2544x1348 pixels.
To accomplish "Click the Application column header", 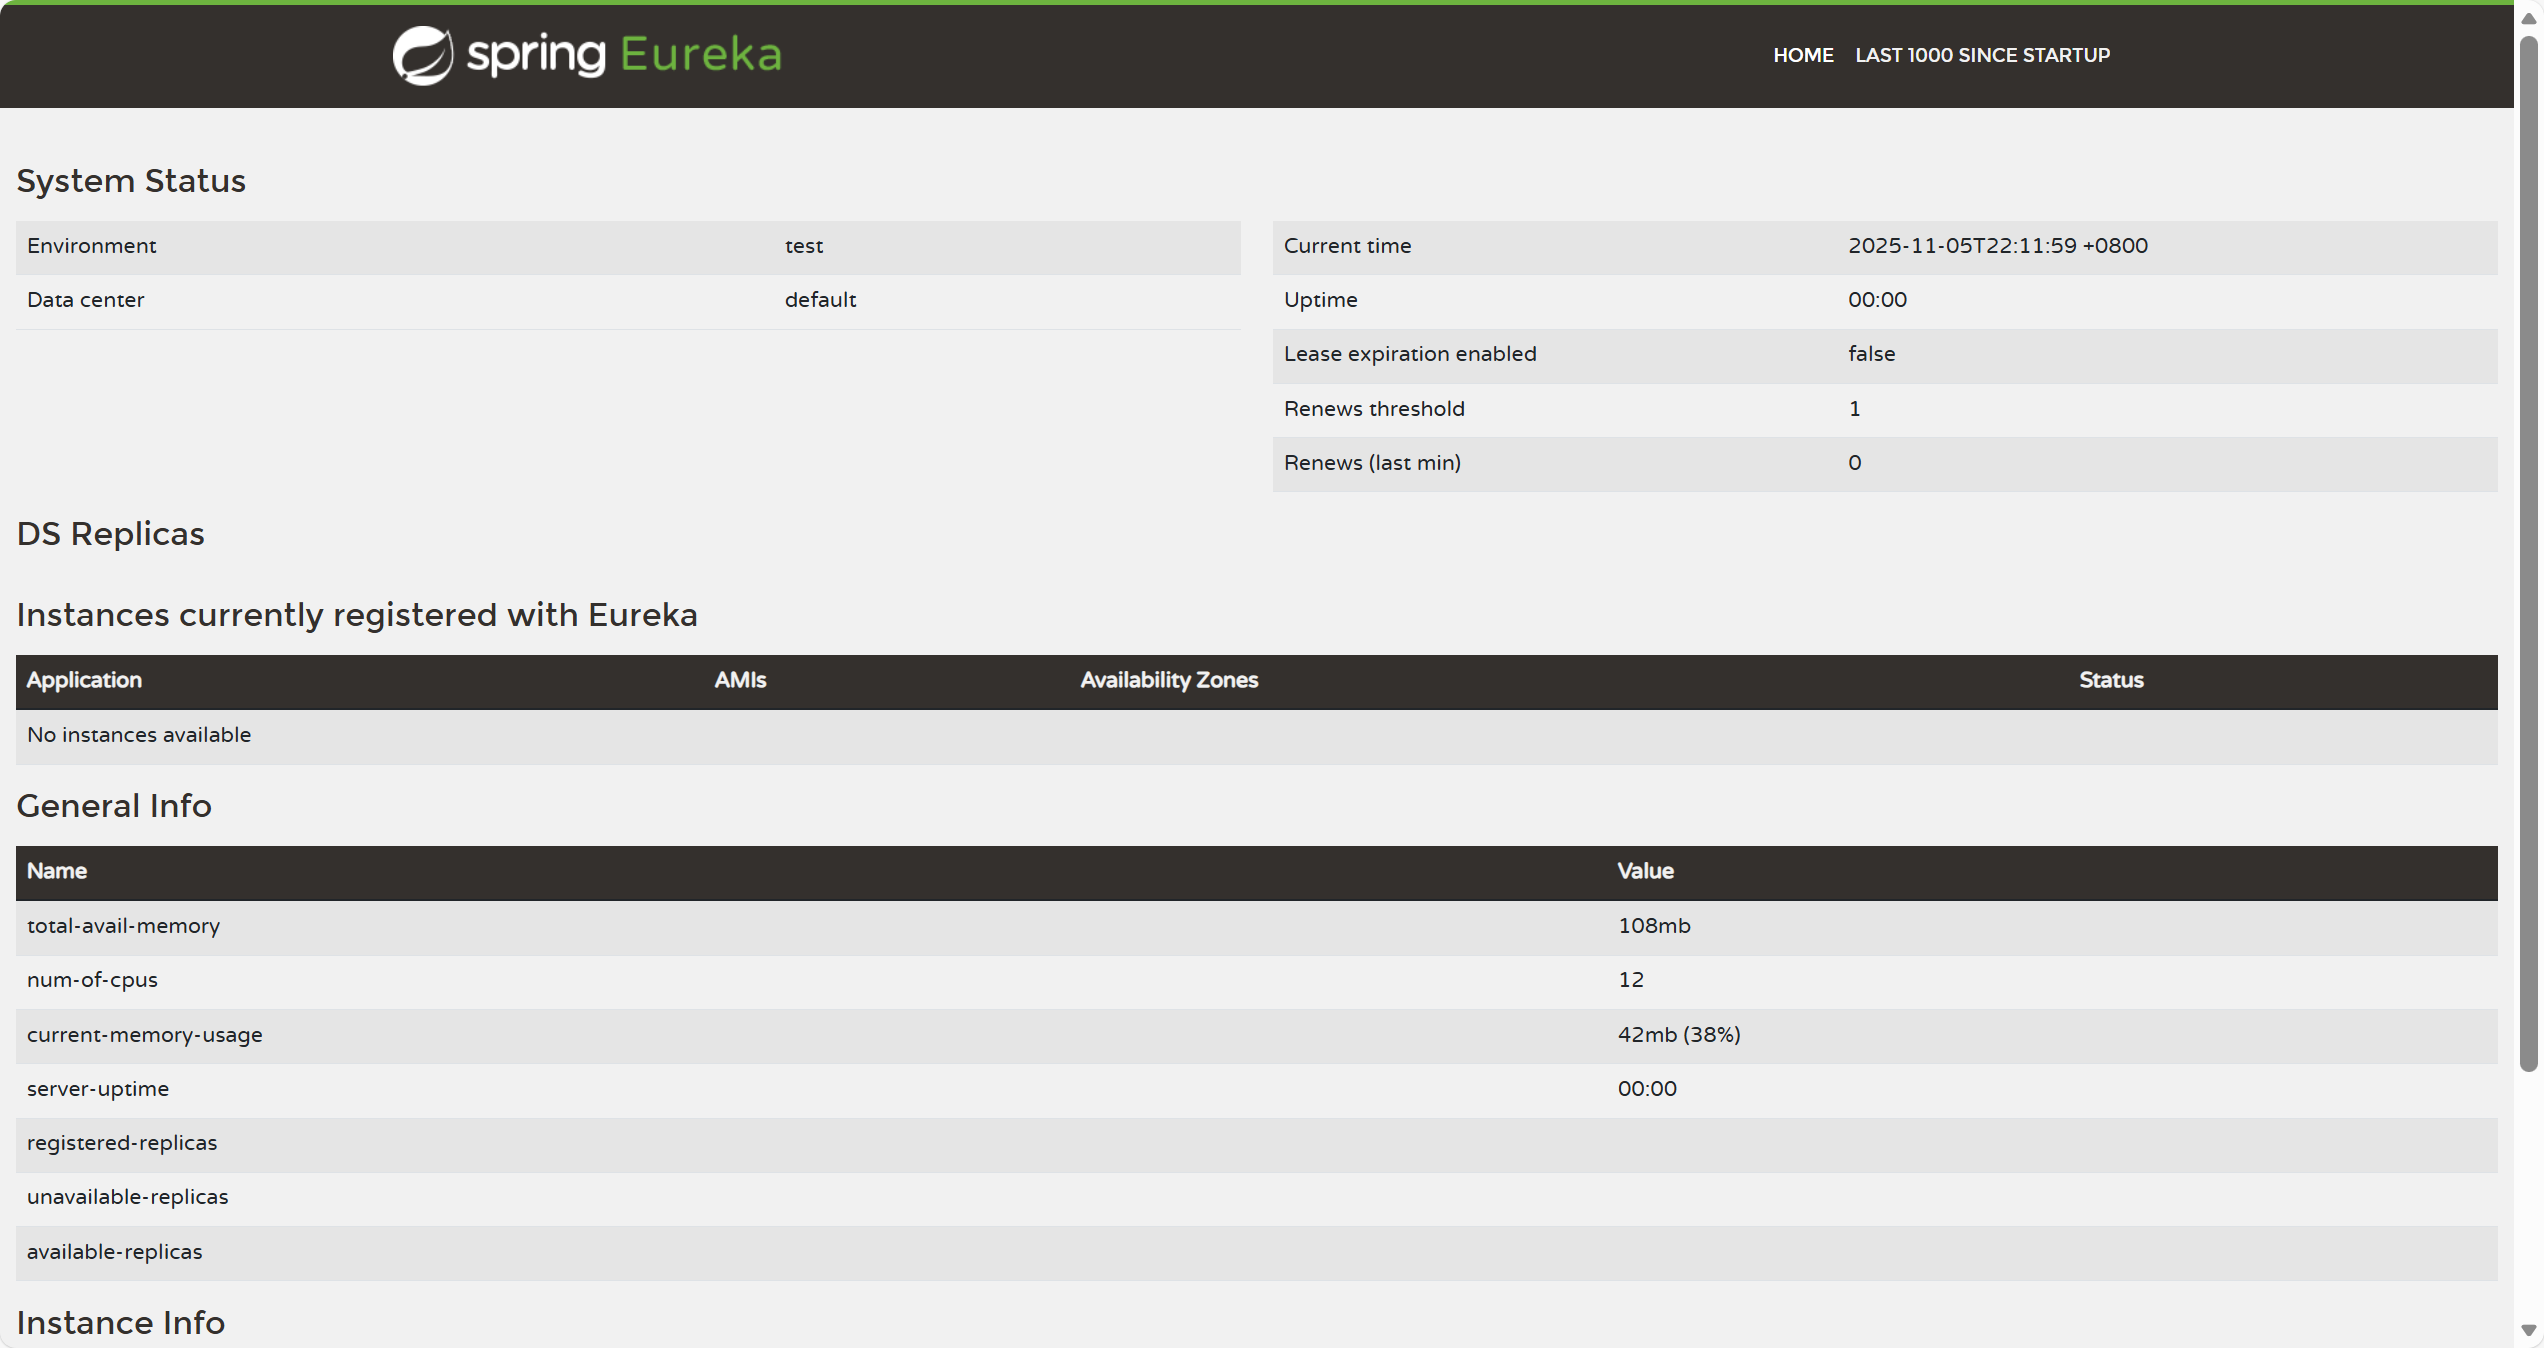I will pos(84,680).
